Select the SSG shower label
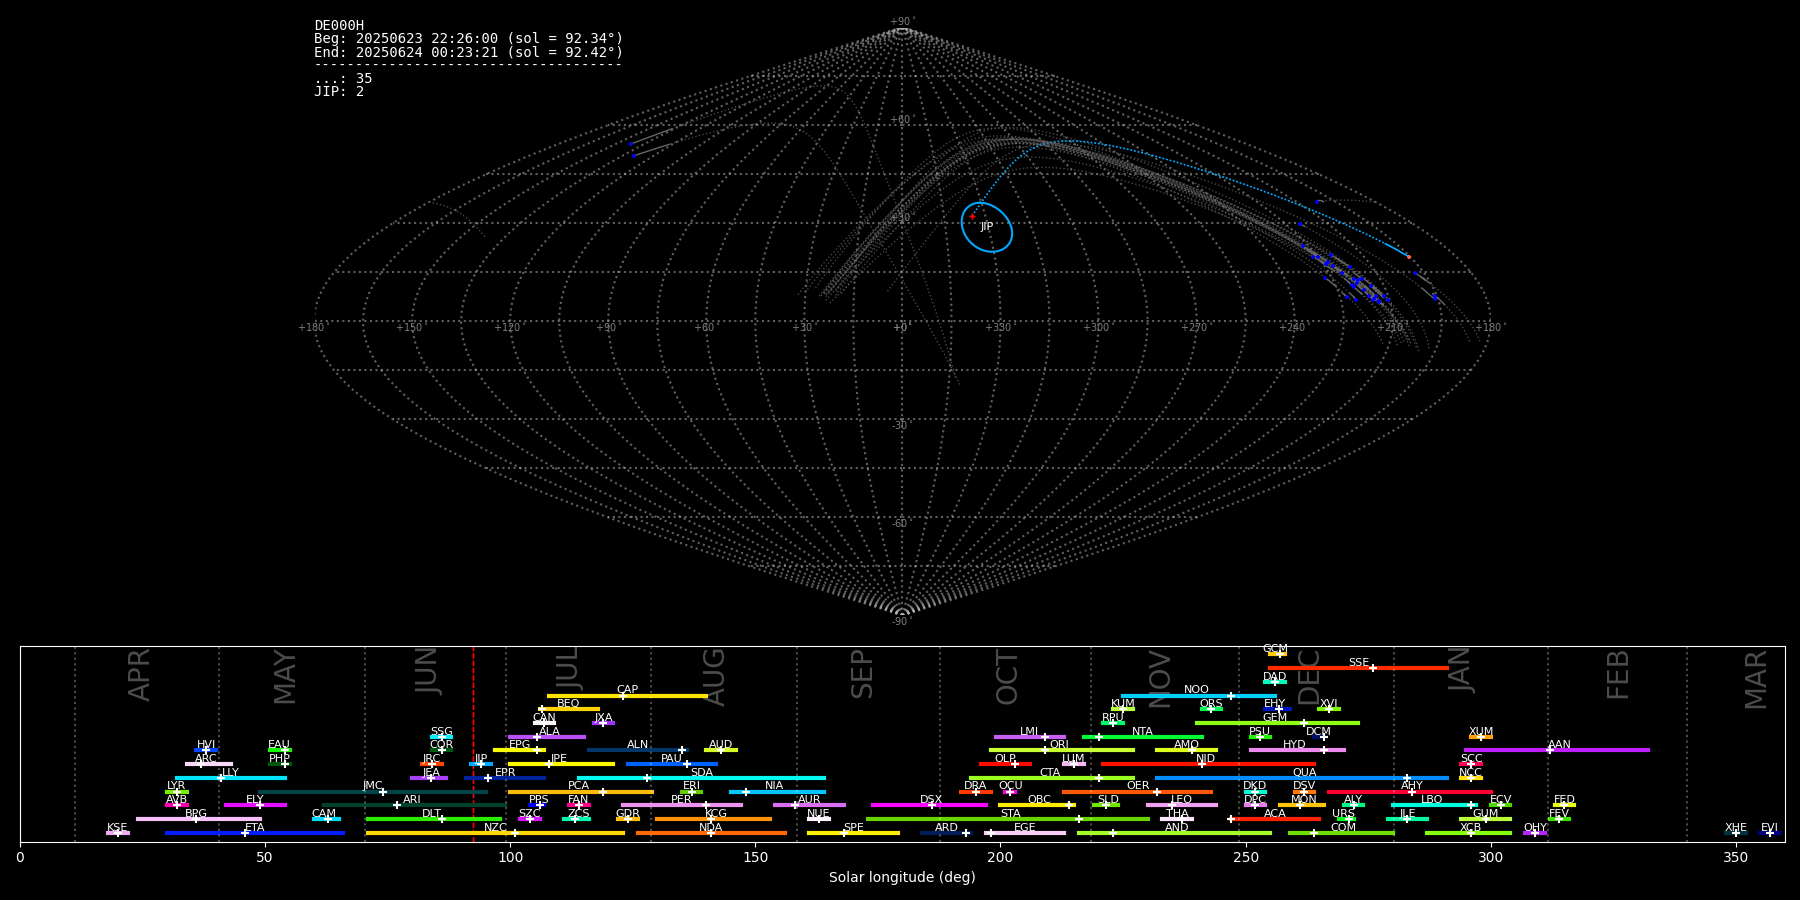Viewport: 1800px width, 900px height. coord(441,732)
